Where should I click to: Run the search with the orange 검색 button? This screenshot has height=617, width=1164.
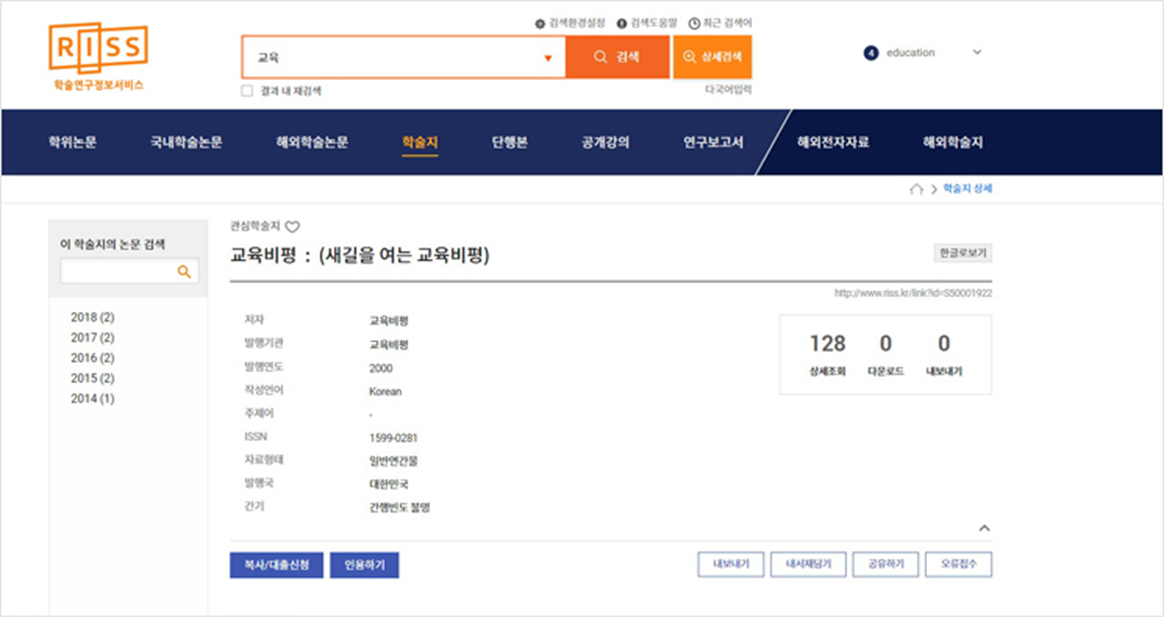[616, 57]
